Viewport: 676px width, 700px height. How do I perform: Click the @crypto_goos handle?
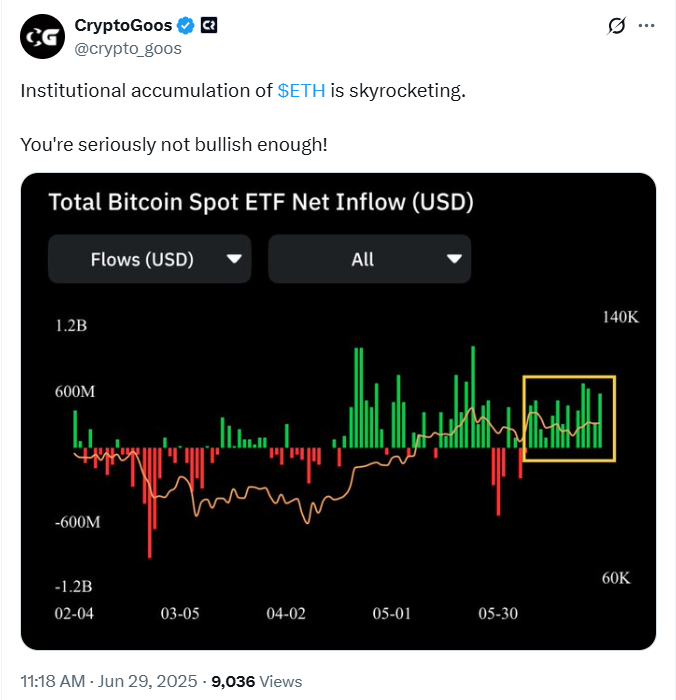(x=128, y=48)
